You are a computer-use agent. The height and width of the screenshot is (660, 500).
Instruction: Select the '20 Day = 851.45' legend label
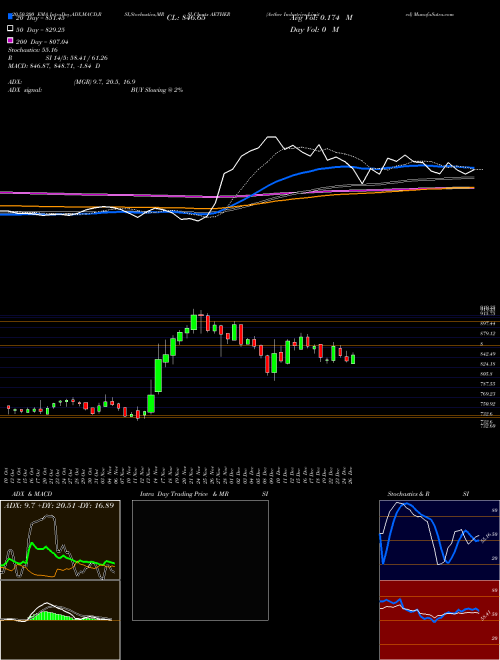[x=40, y=18]
